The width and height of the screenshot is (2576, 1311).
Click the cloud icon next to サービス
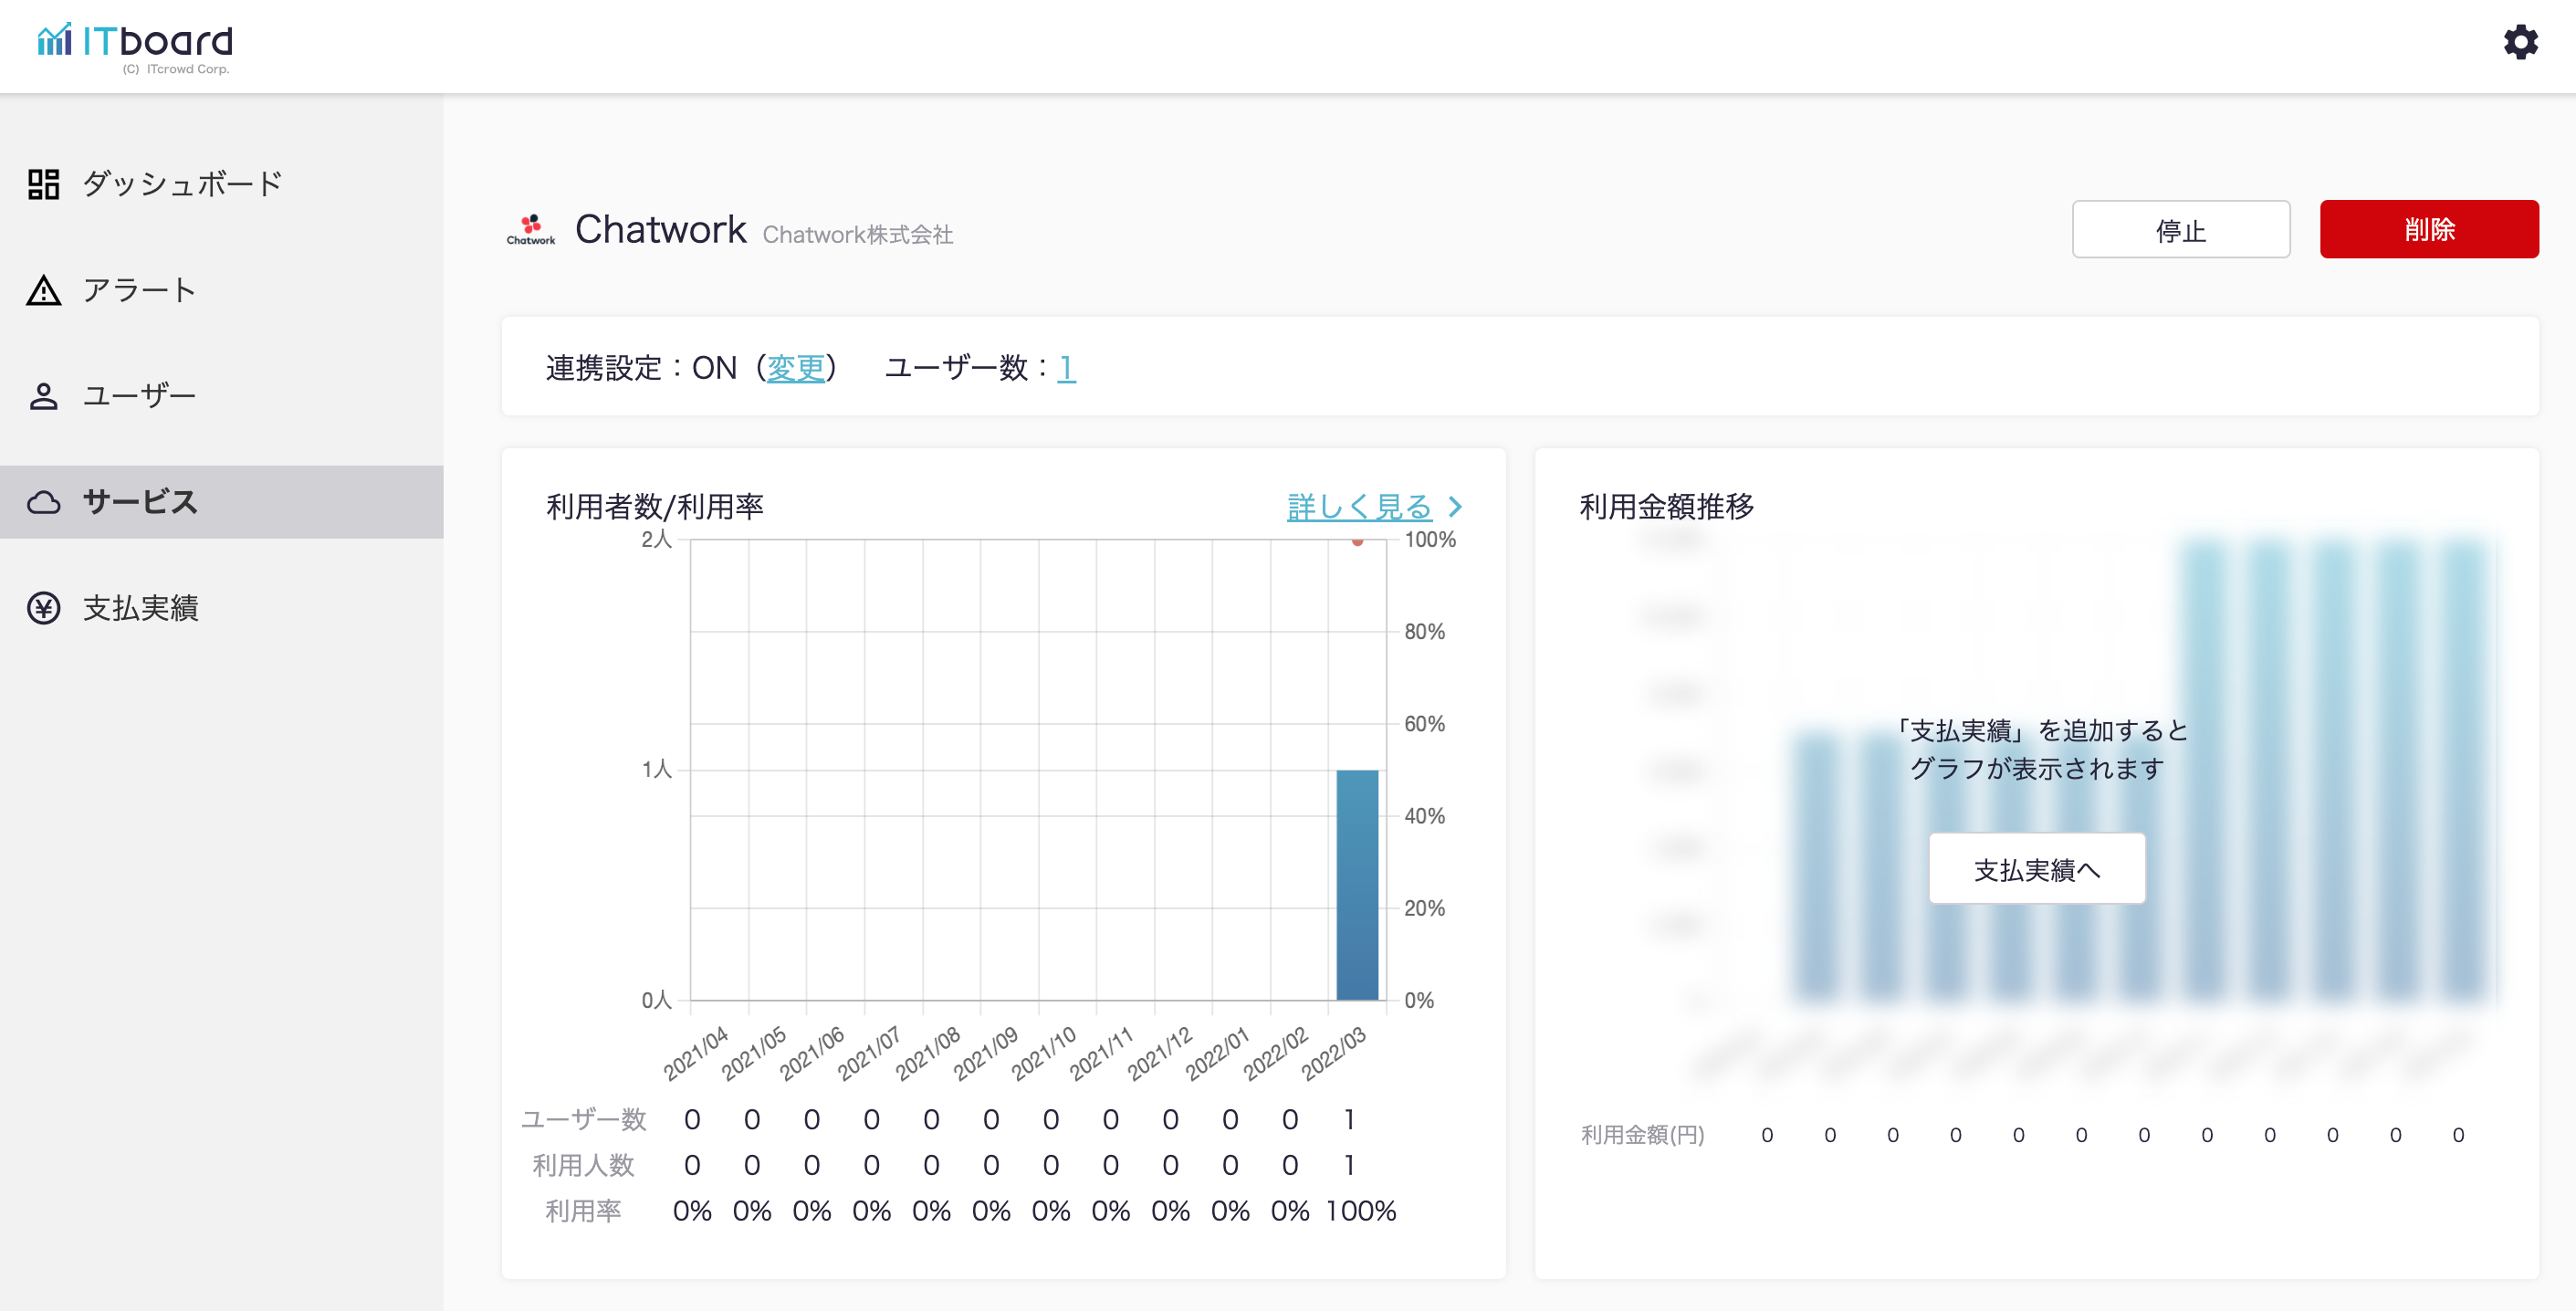tap(43, 502)
